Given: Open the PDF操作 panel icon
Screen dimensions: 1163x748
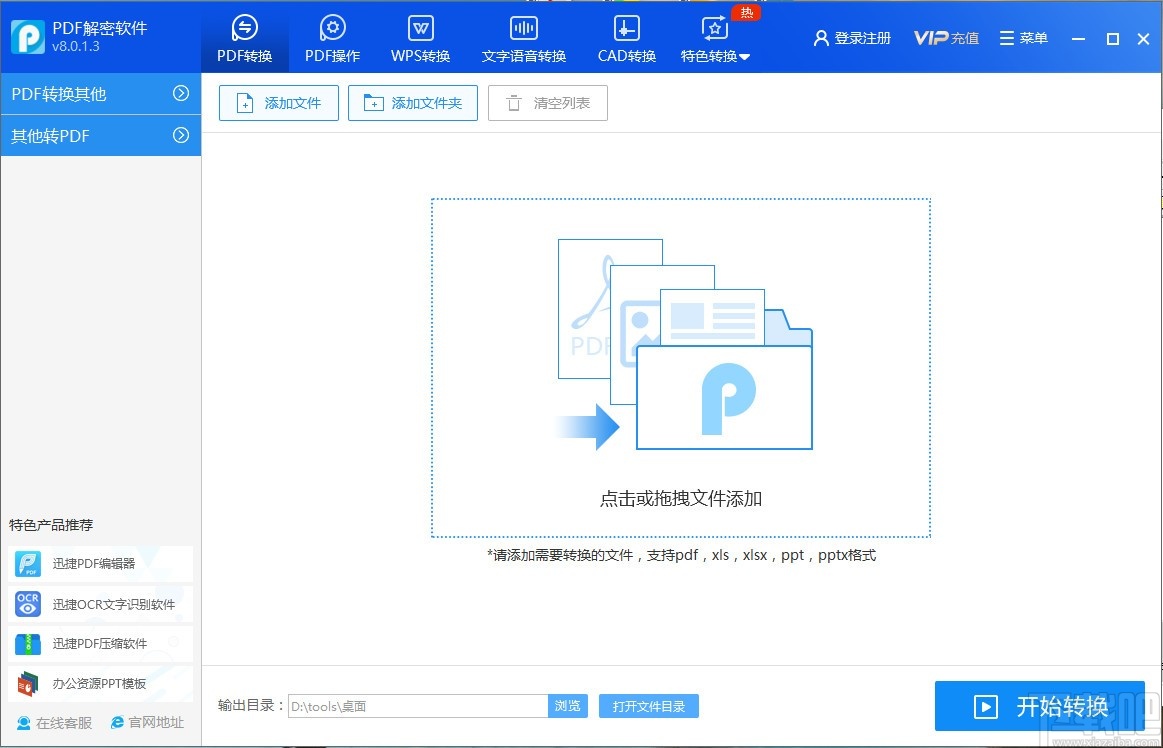Looking at the screenshot, I should point(331,37).
